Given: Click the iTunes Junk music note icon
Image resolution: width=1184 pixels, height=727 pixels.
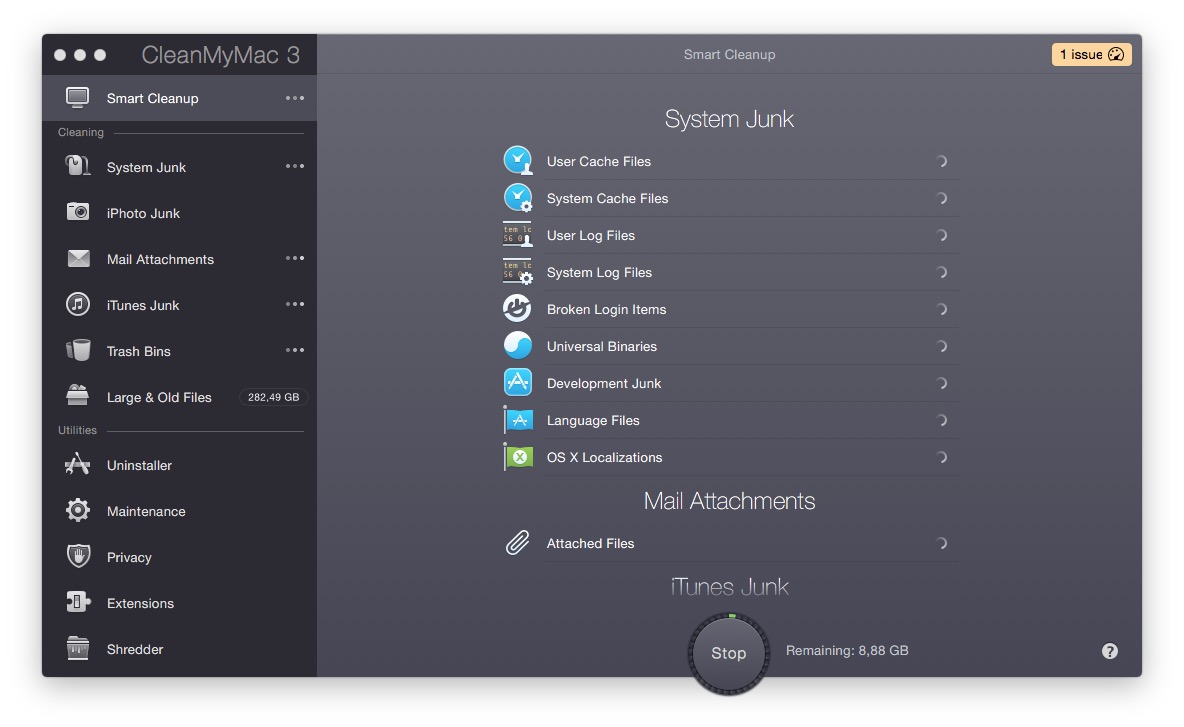Looking at the screenshot, I should coord(77,305).
